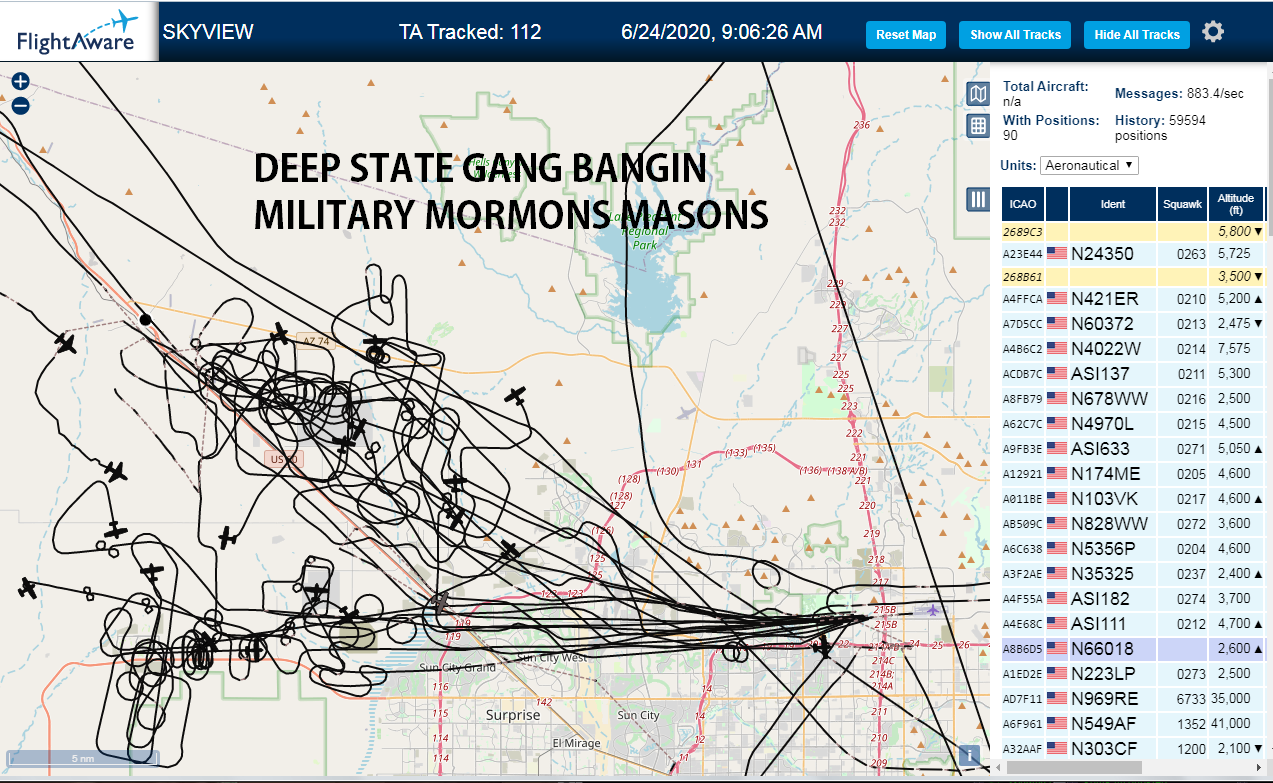Select the N5356P aircraft row
The image size is (1273, 783).
point(1134,548)
